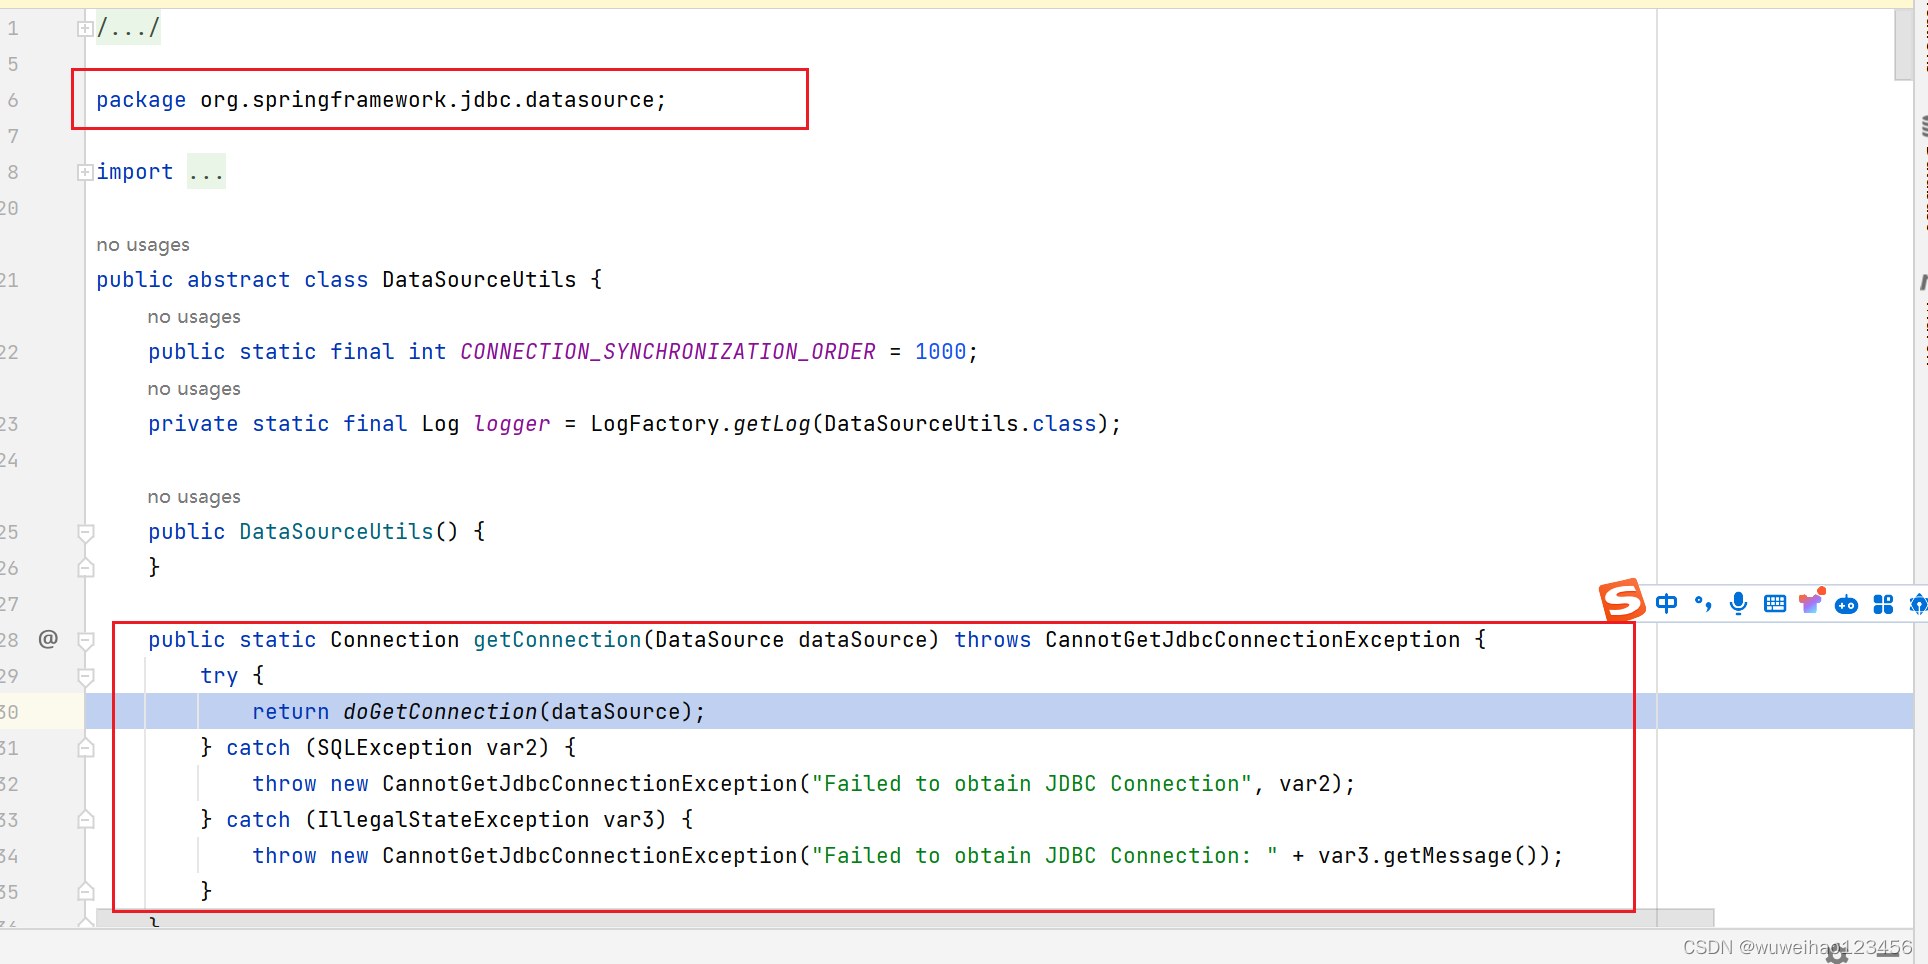
Task: Click the string "Failed to obtain JDBC Connection" on line 32
Action: coord(1032,784)
